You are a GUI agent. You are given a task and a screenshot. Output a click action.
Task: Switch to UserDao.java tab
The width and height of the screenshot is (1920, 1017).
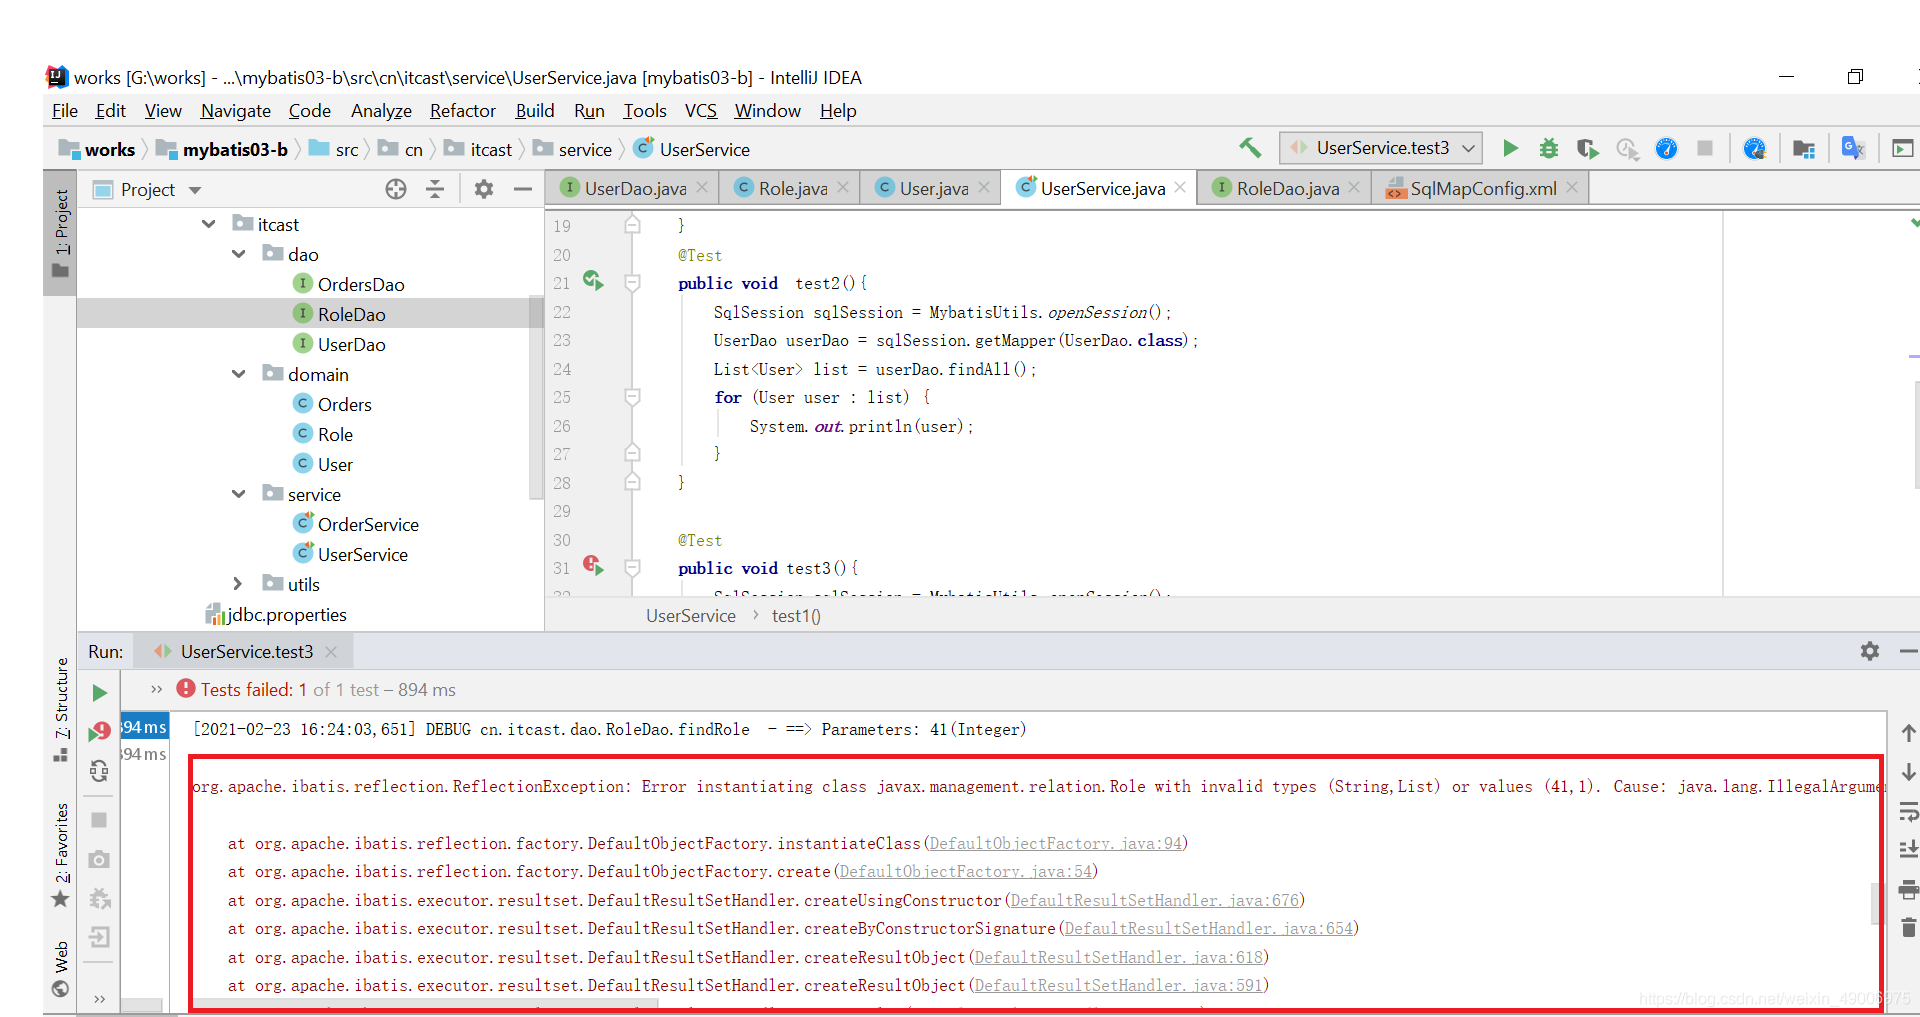[634, 188]
